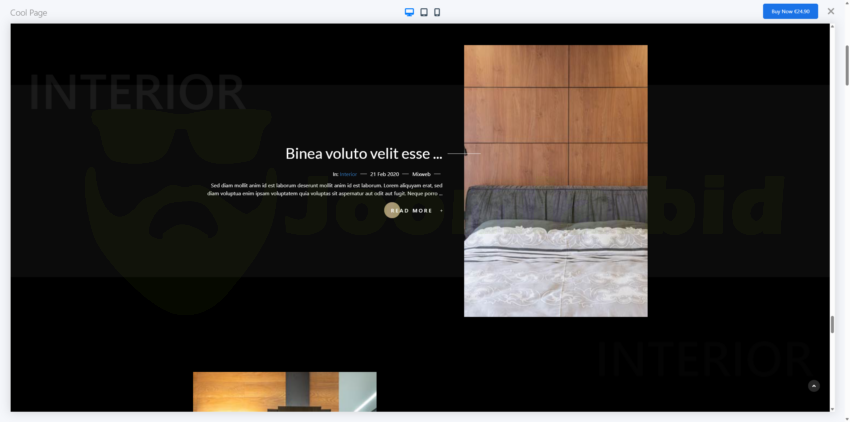This screenshot has width=850, height=422.
Task: Open the Interior category link
Action: click(x=348, y=174)
